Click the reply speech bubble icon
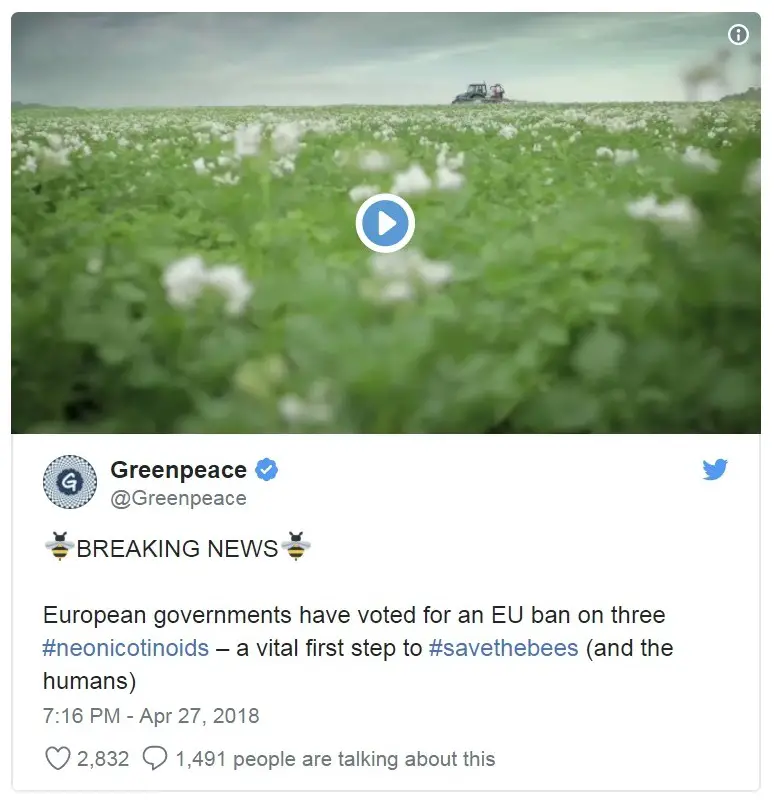Image resolution: width=774 pixels, height=805 pixels. (x=155, y=758)
